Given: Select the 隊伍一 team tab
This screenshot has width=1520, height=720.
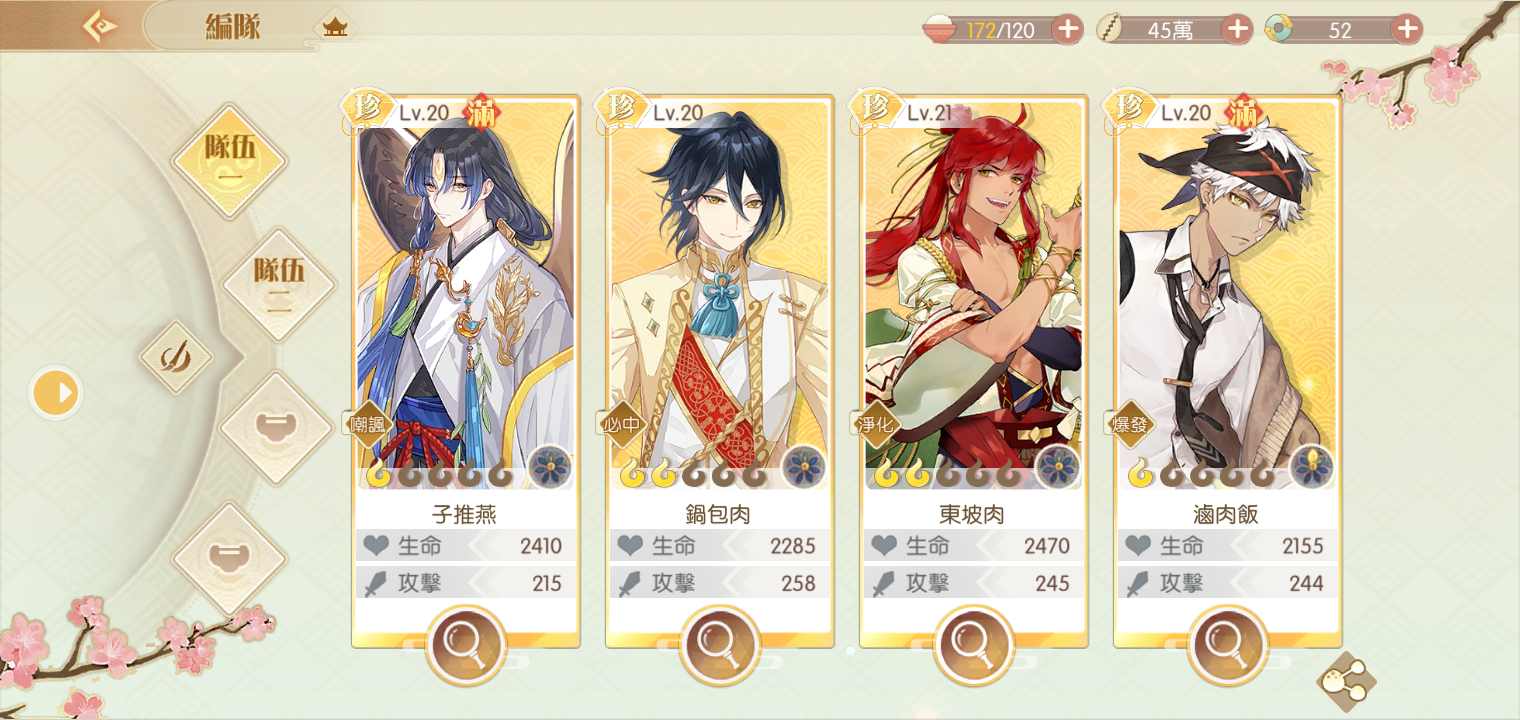Looking at the screenshot, I should click(x=230, y=161).
